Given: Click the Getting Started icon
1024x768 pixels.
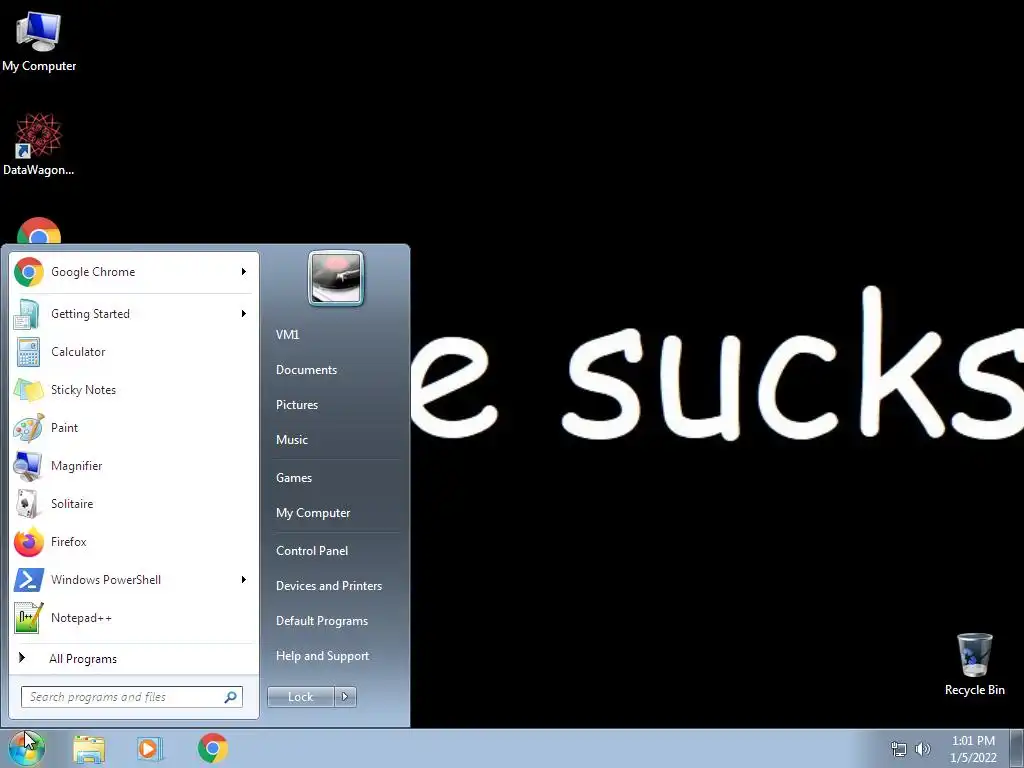Looking at the screenshot, I should click(27, 314).
